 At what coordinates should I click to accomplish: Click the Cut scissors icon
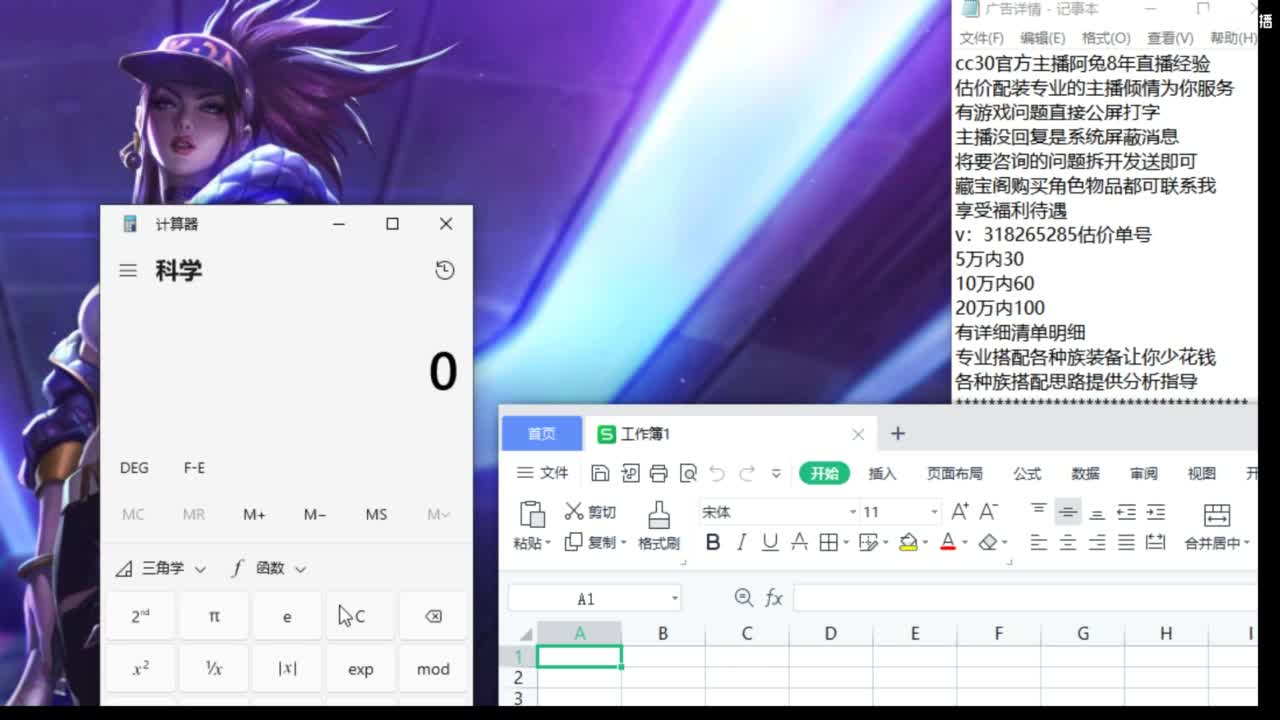[574, 512]
